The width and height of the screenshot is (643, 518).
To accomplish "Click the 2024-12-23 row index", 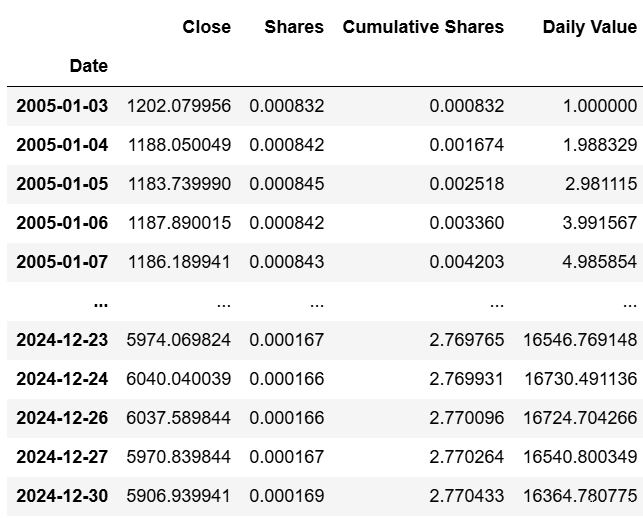I will 62,340.
